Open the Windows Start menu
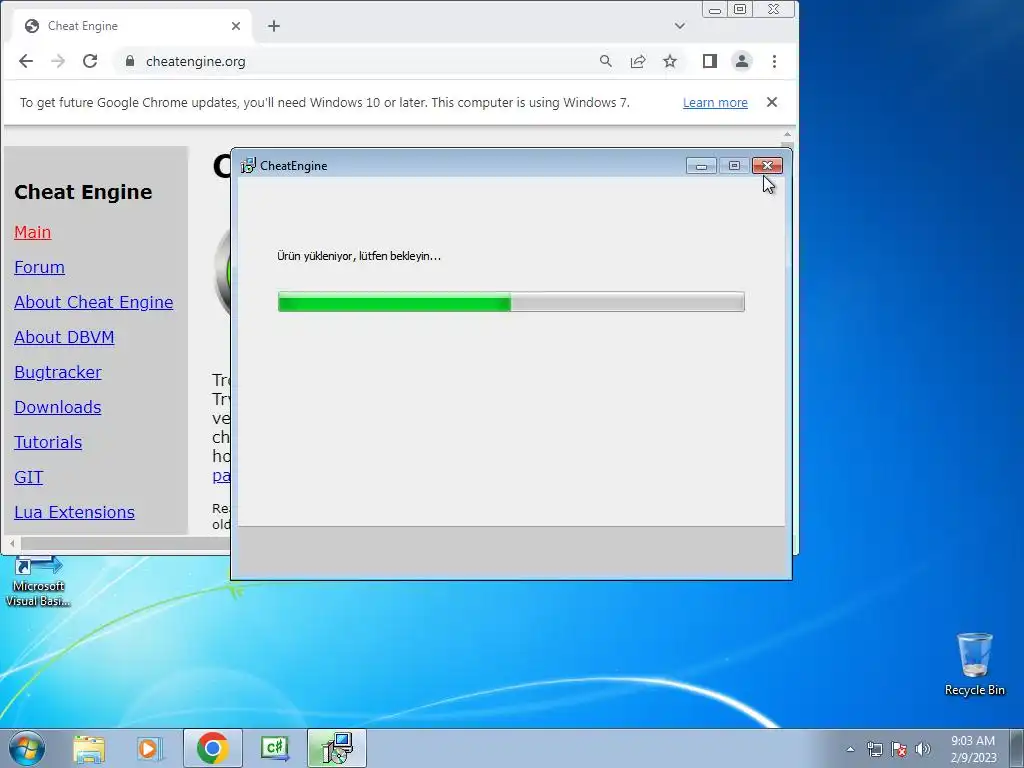 pos(27,748)
